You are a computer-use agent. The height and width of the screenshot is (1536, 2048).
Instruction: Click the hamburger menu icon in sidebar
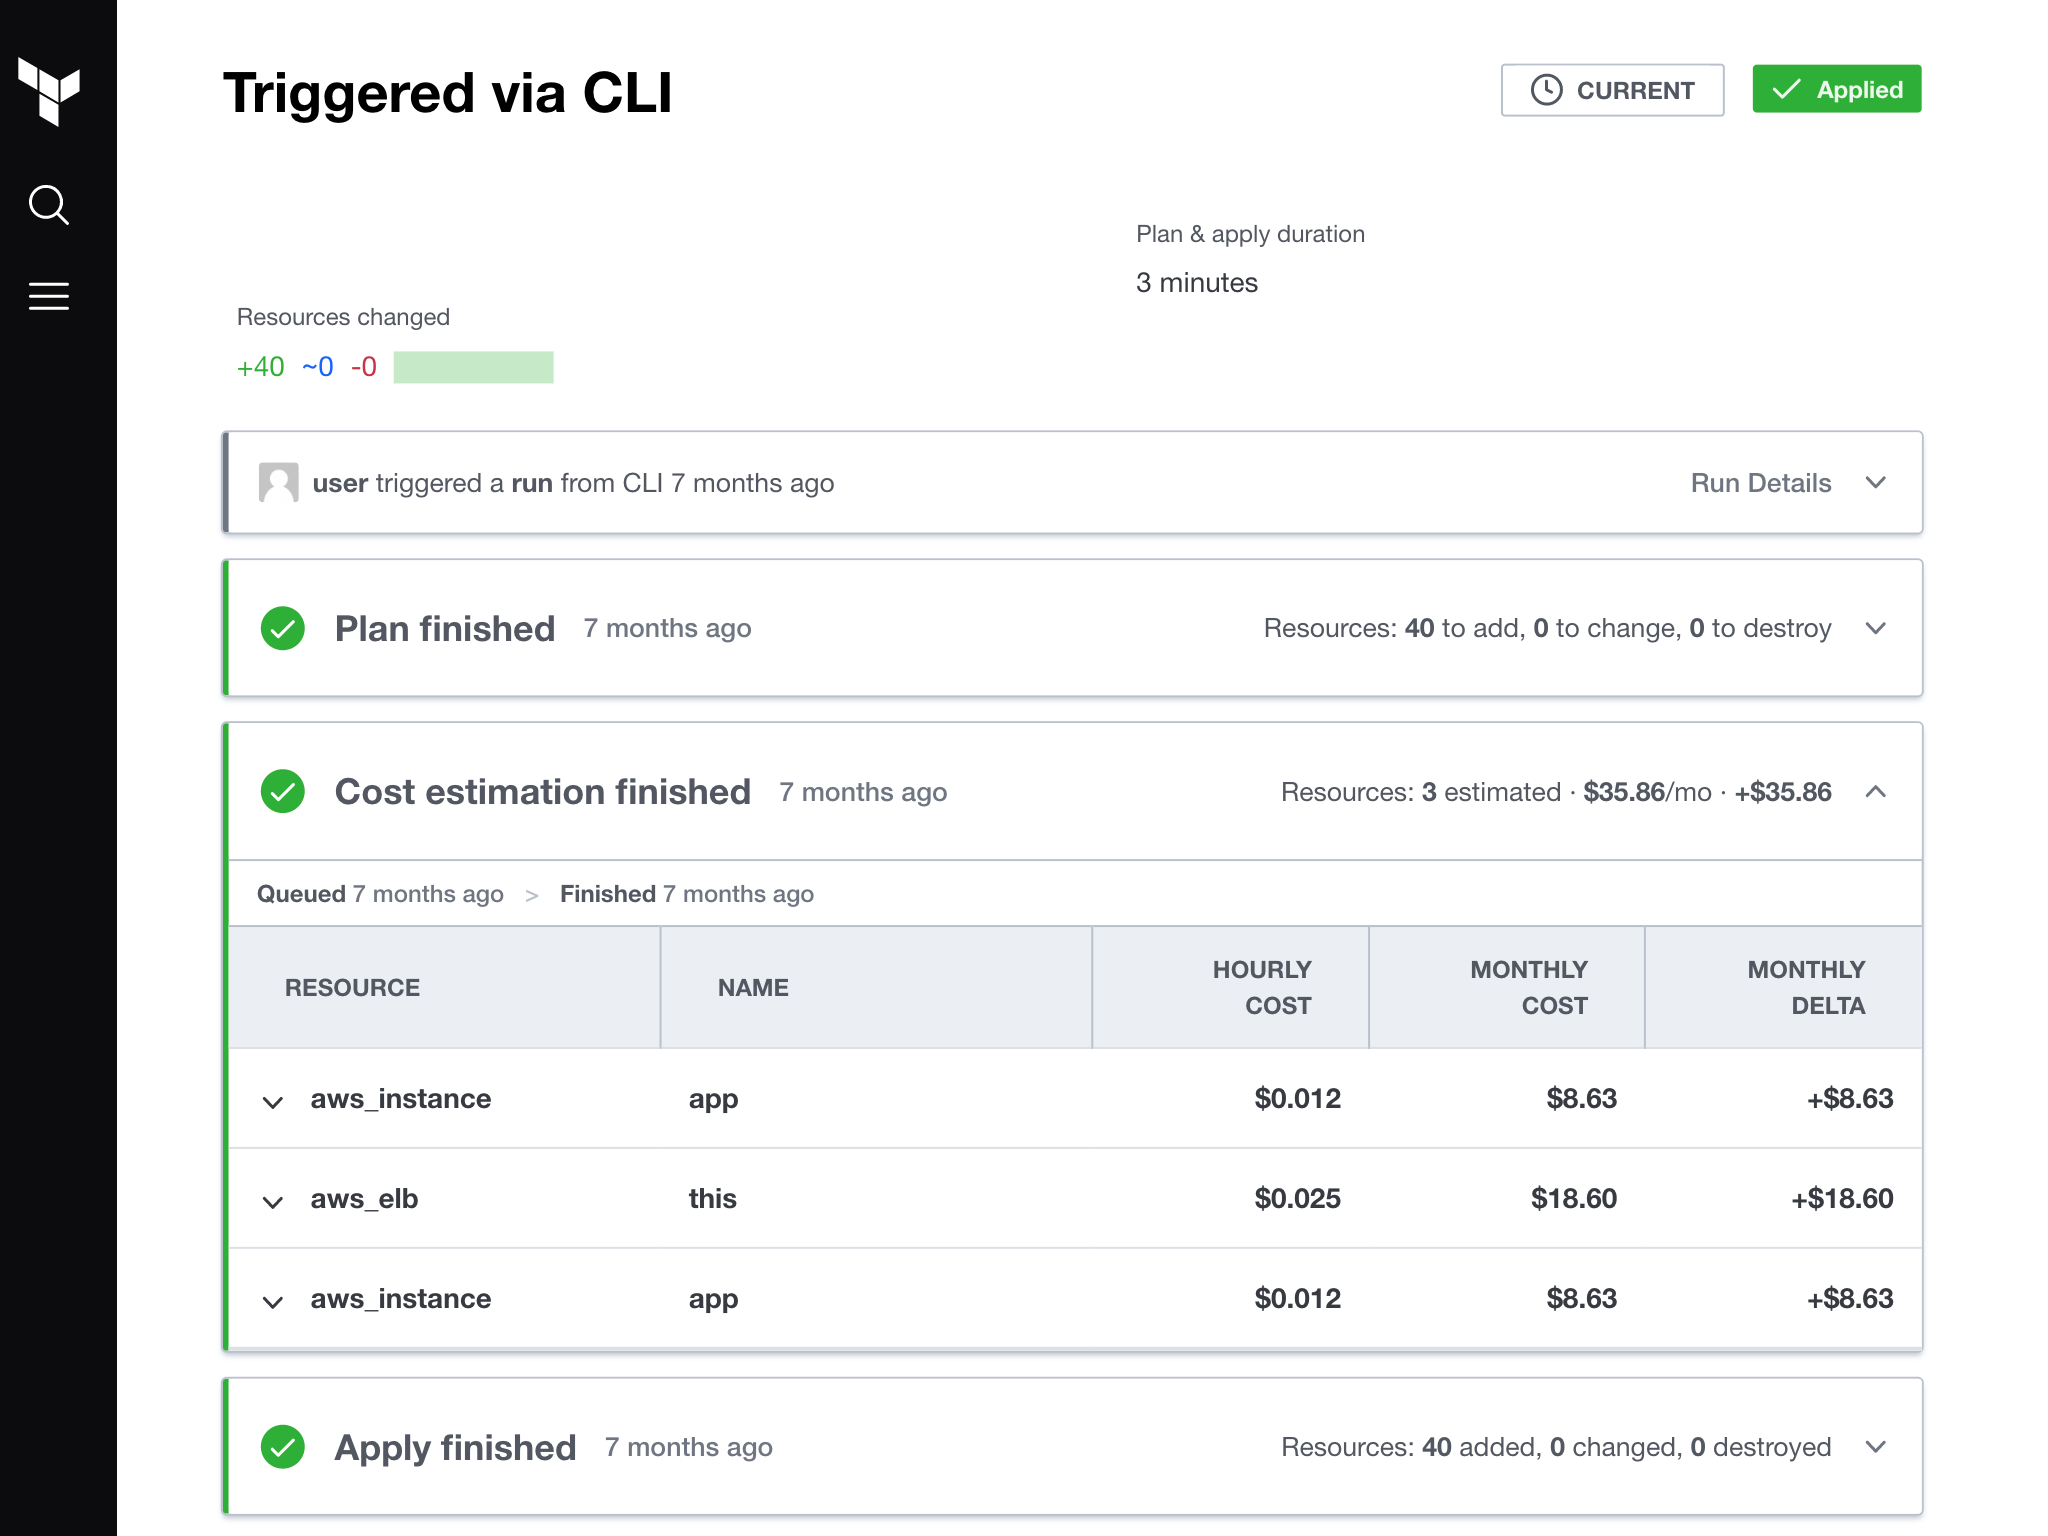(48, 297)
